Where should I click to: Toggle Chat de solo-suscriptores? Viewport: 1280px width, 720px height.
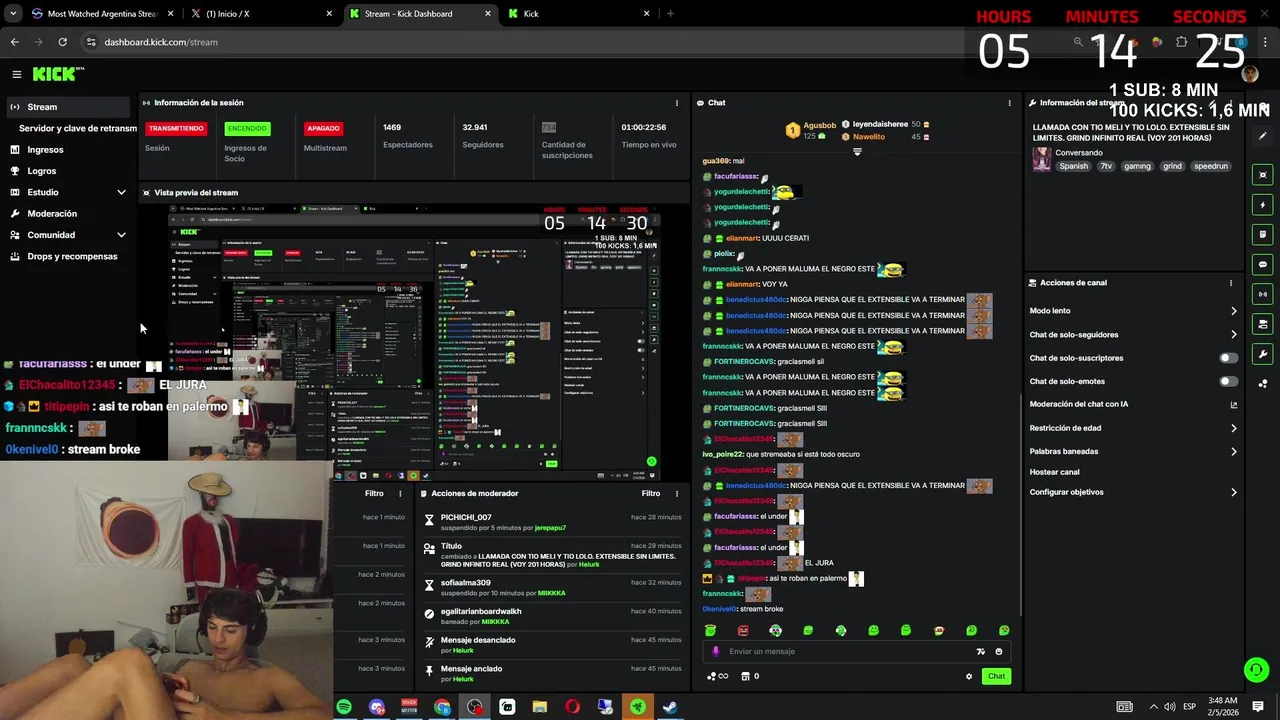coord(1228,358)
